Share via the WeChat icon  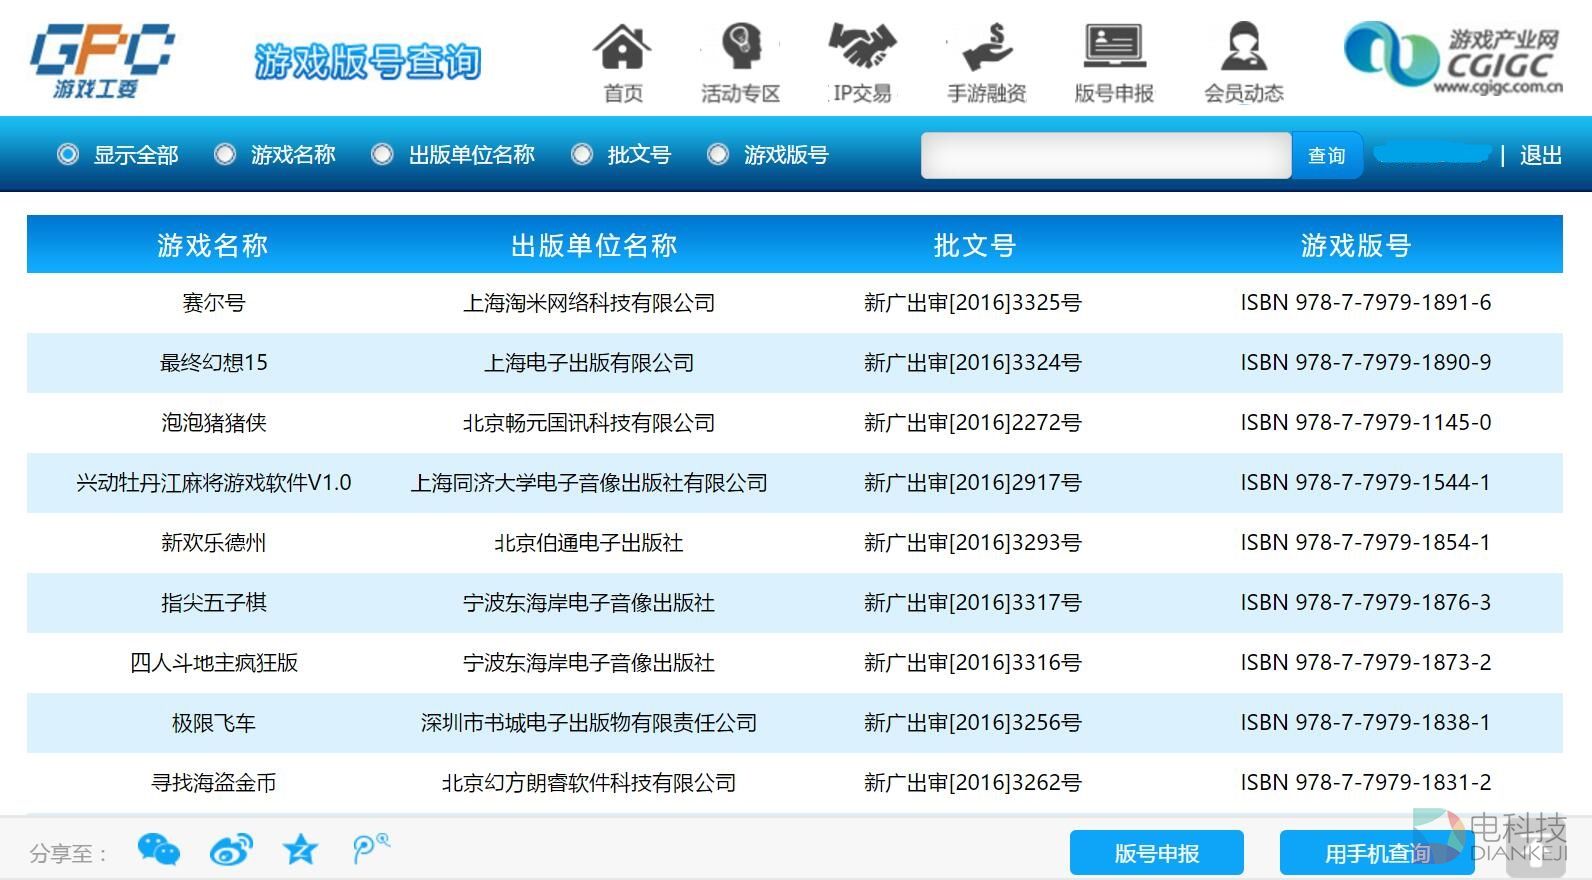tap(158, 850)
